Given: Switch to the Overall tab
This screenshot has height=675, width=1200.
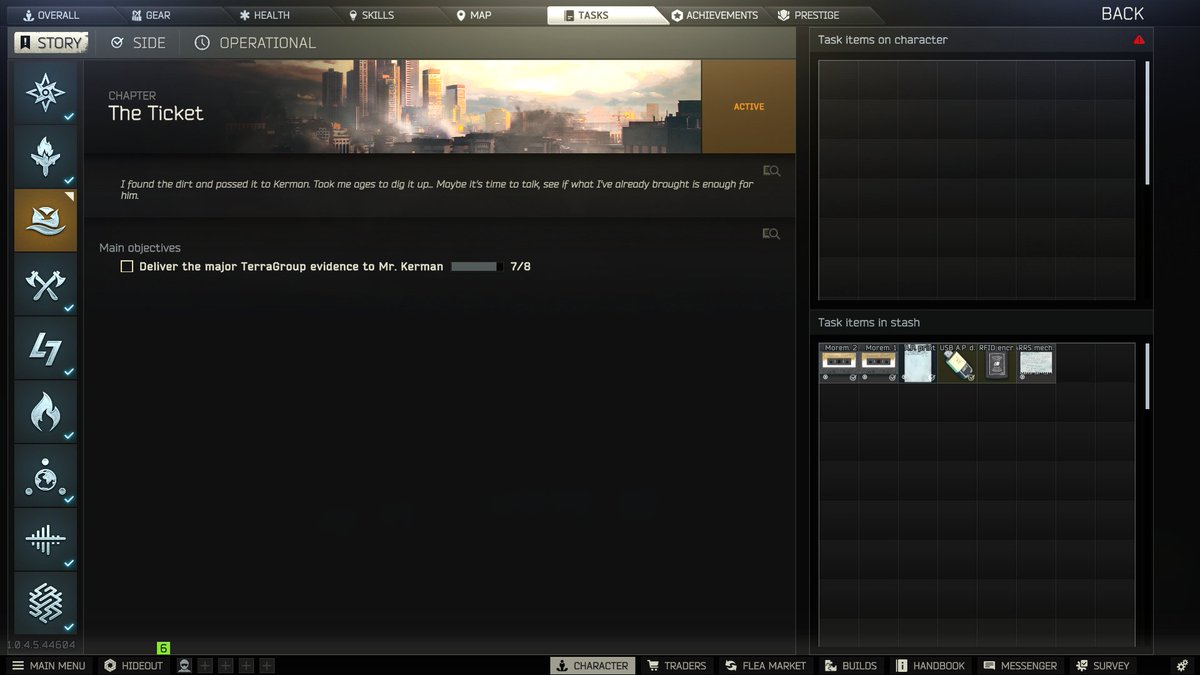Looking at the screenshot, I should (51, 15).
